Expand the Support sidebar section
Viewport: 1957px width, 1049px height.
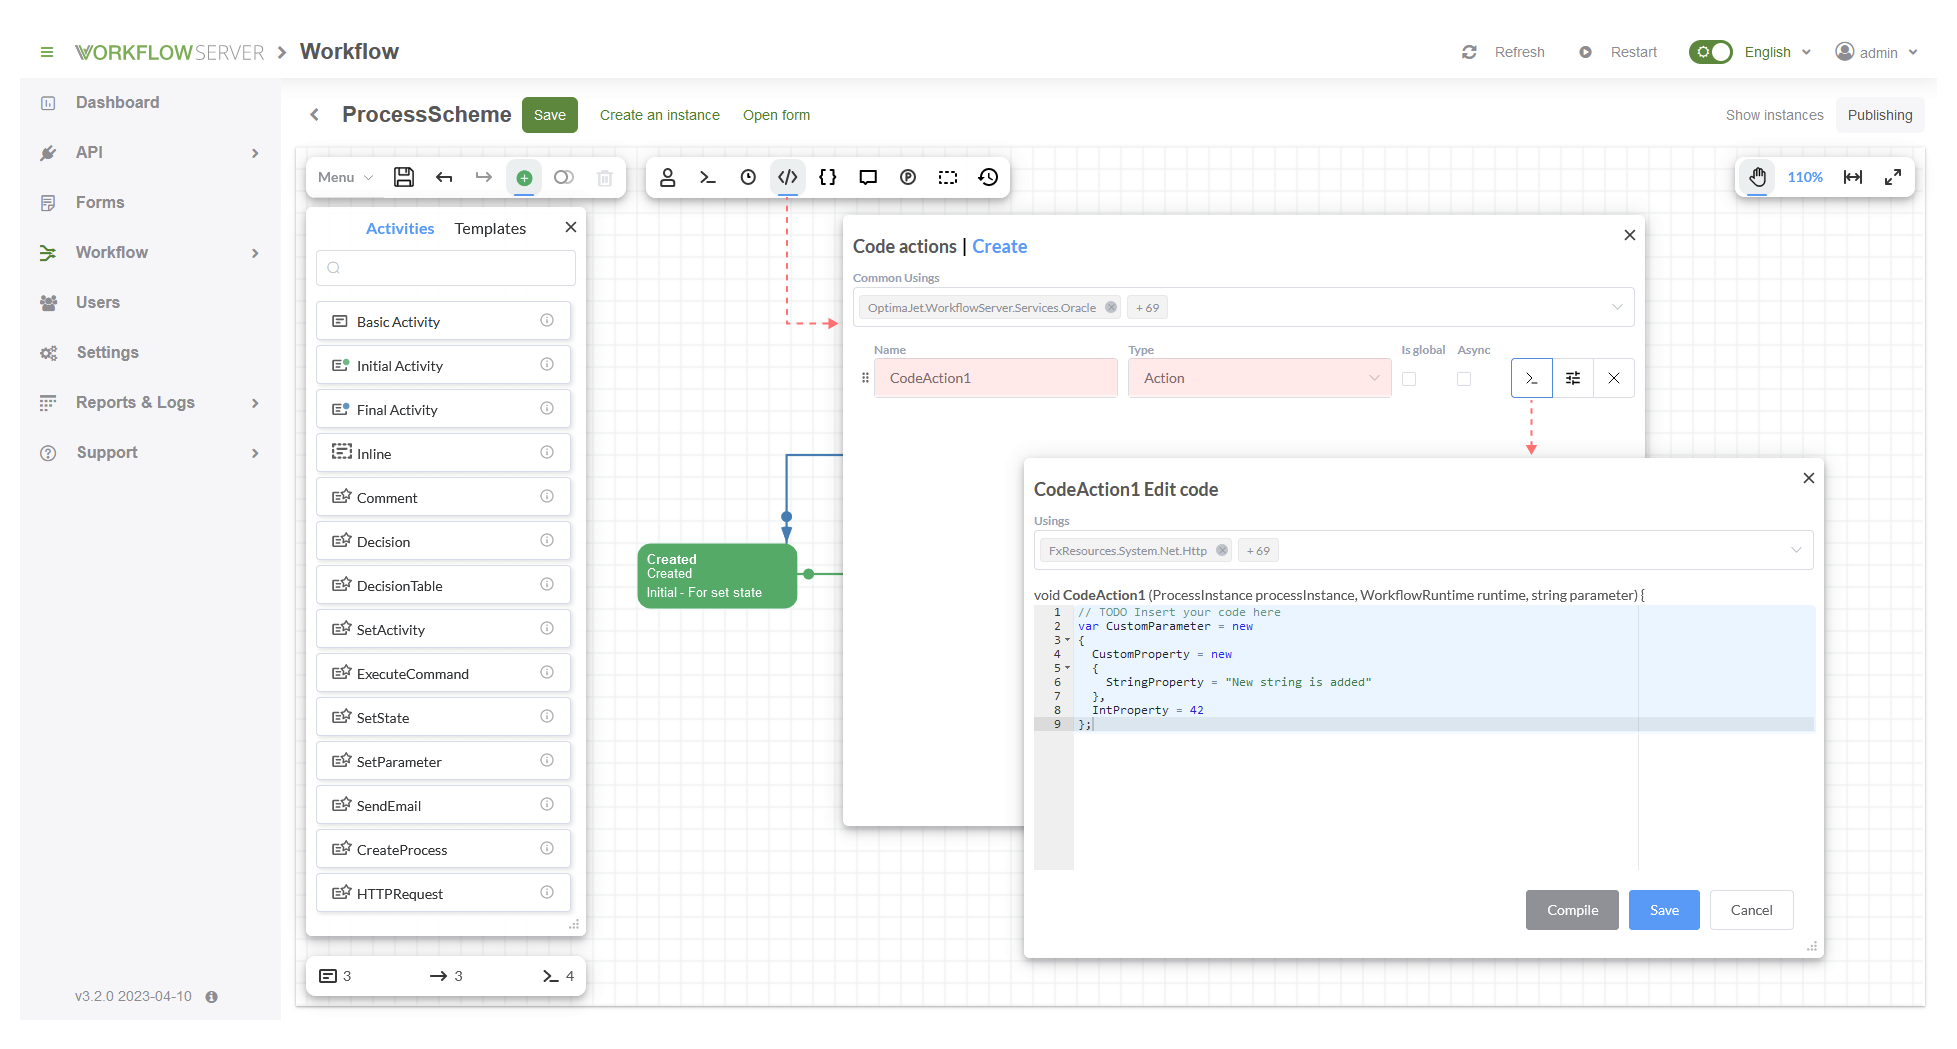255,453
